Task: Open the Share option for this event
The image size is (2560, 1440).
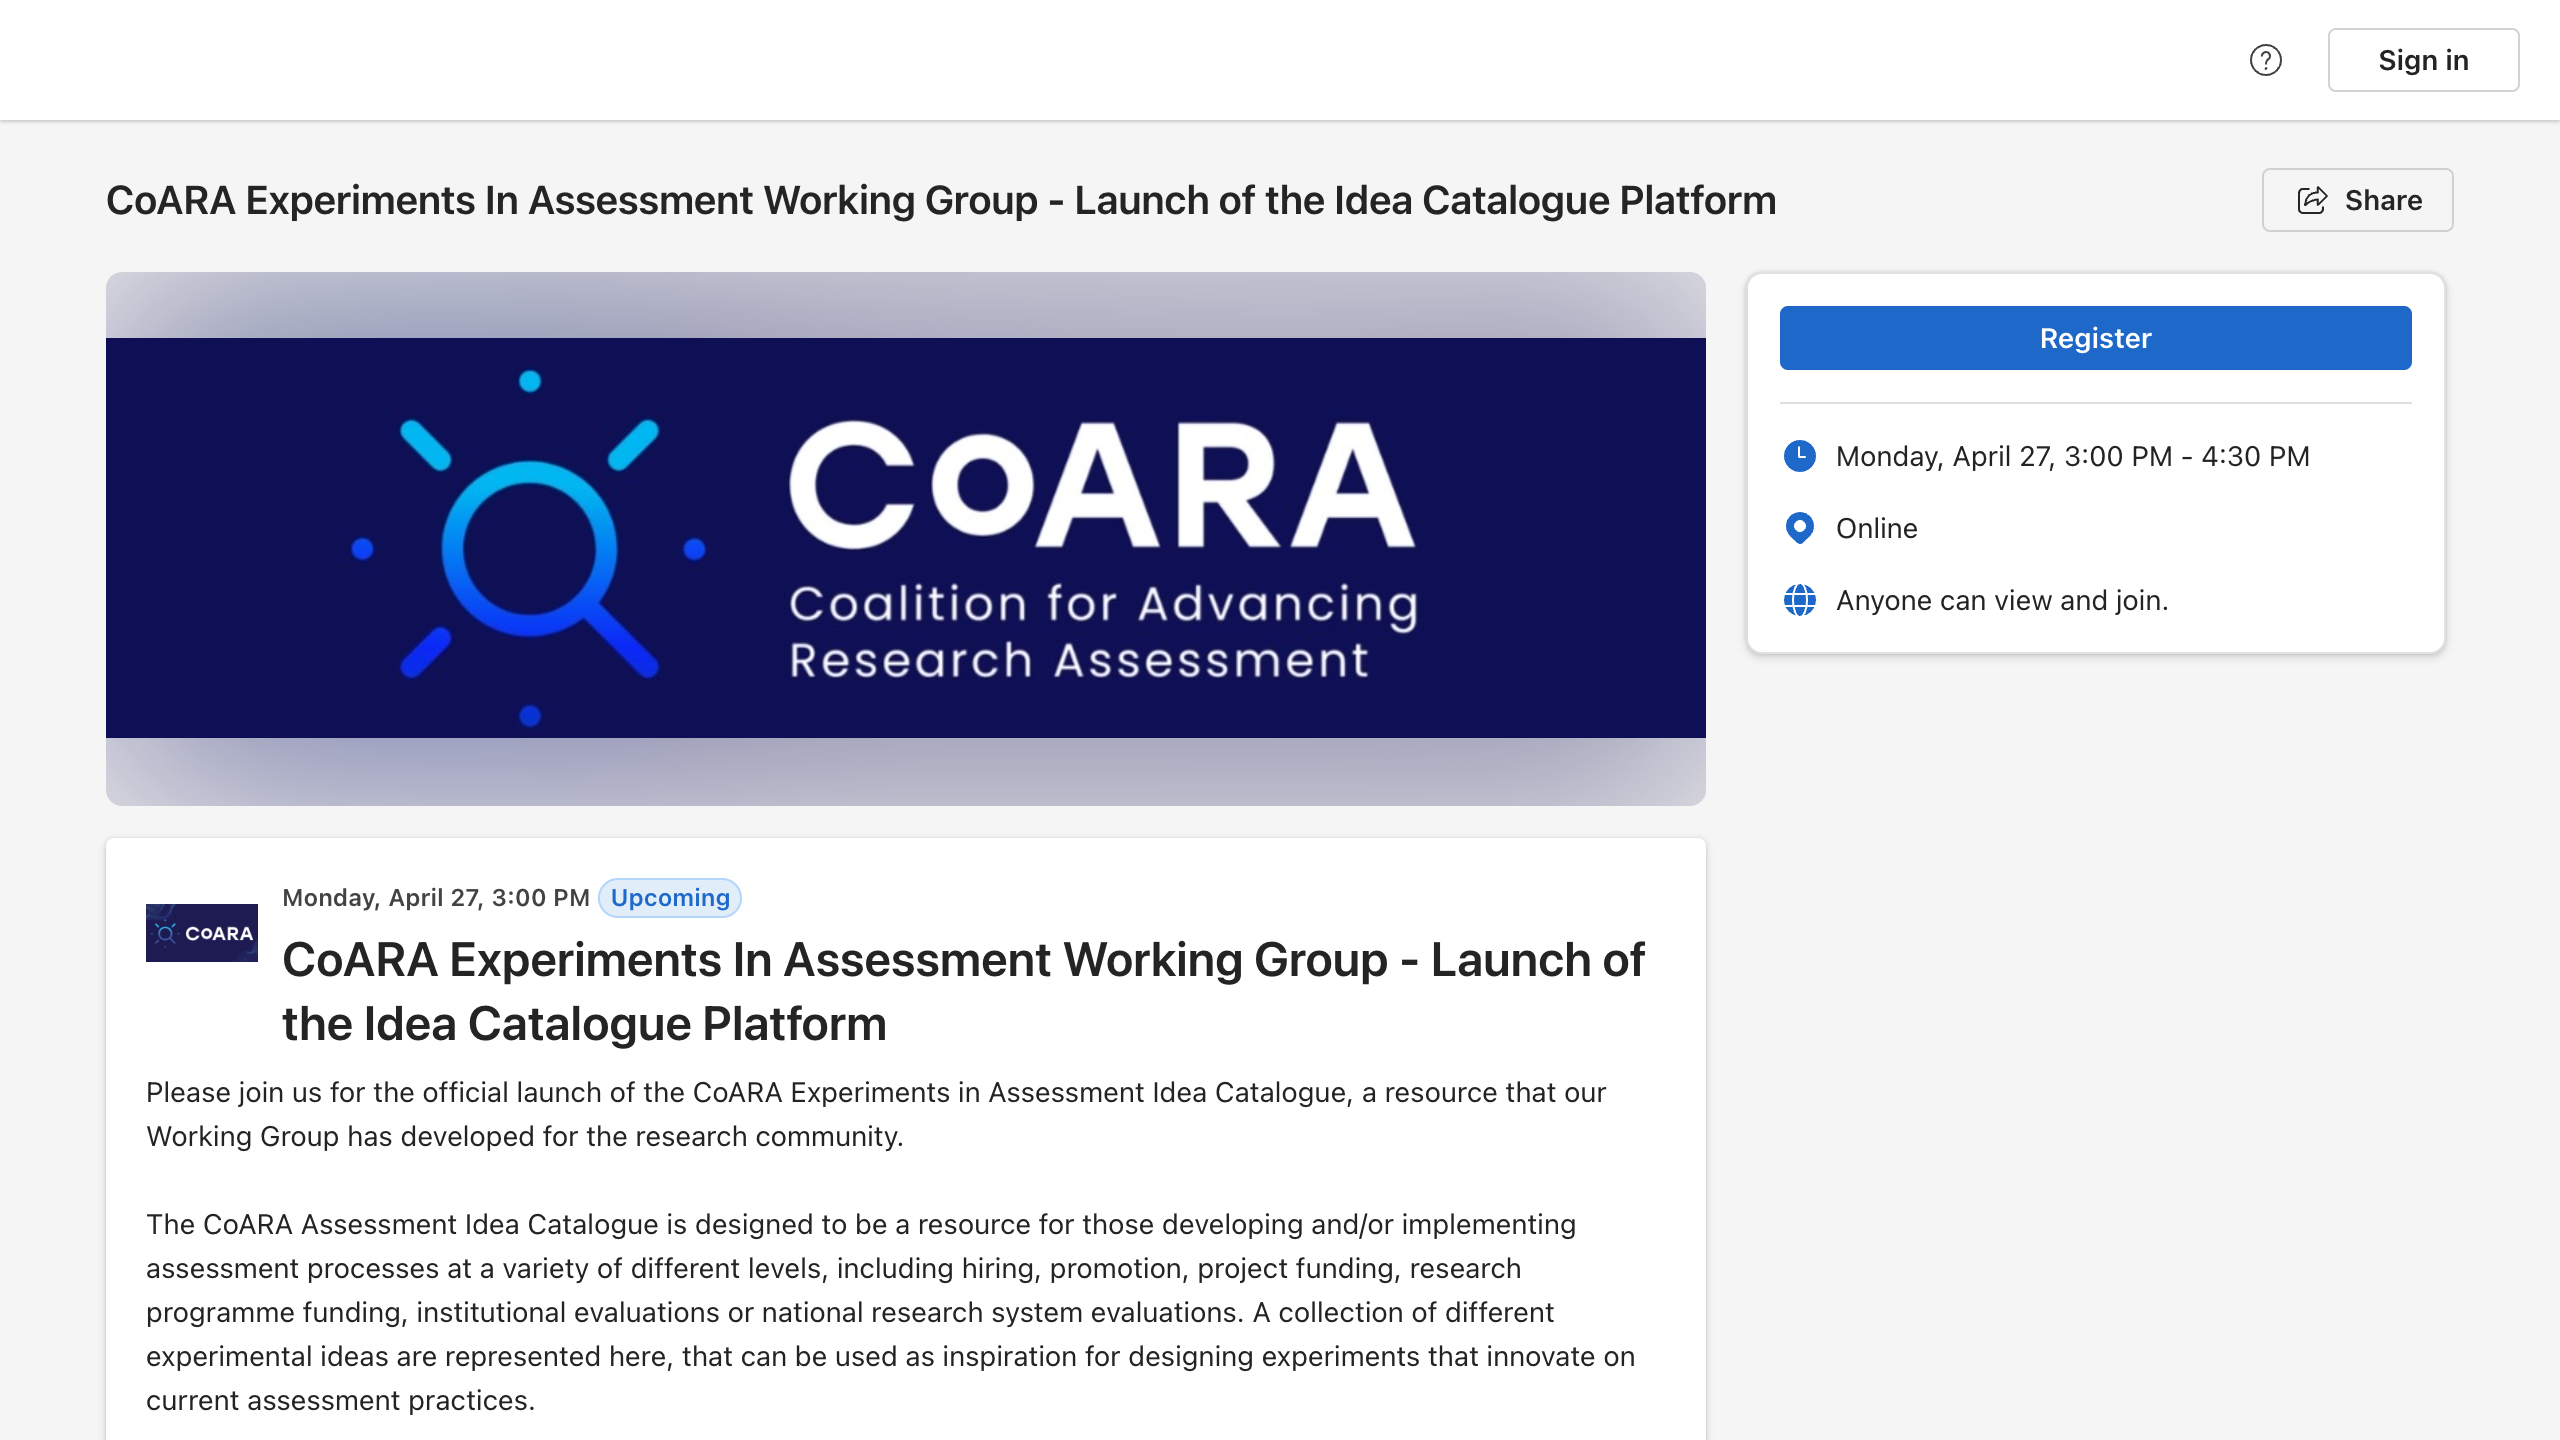Action: point(2357,199)
